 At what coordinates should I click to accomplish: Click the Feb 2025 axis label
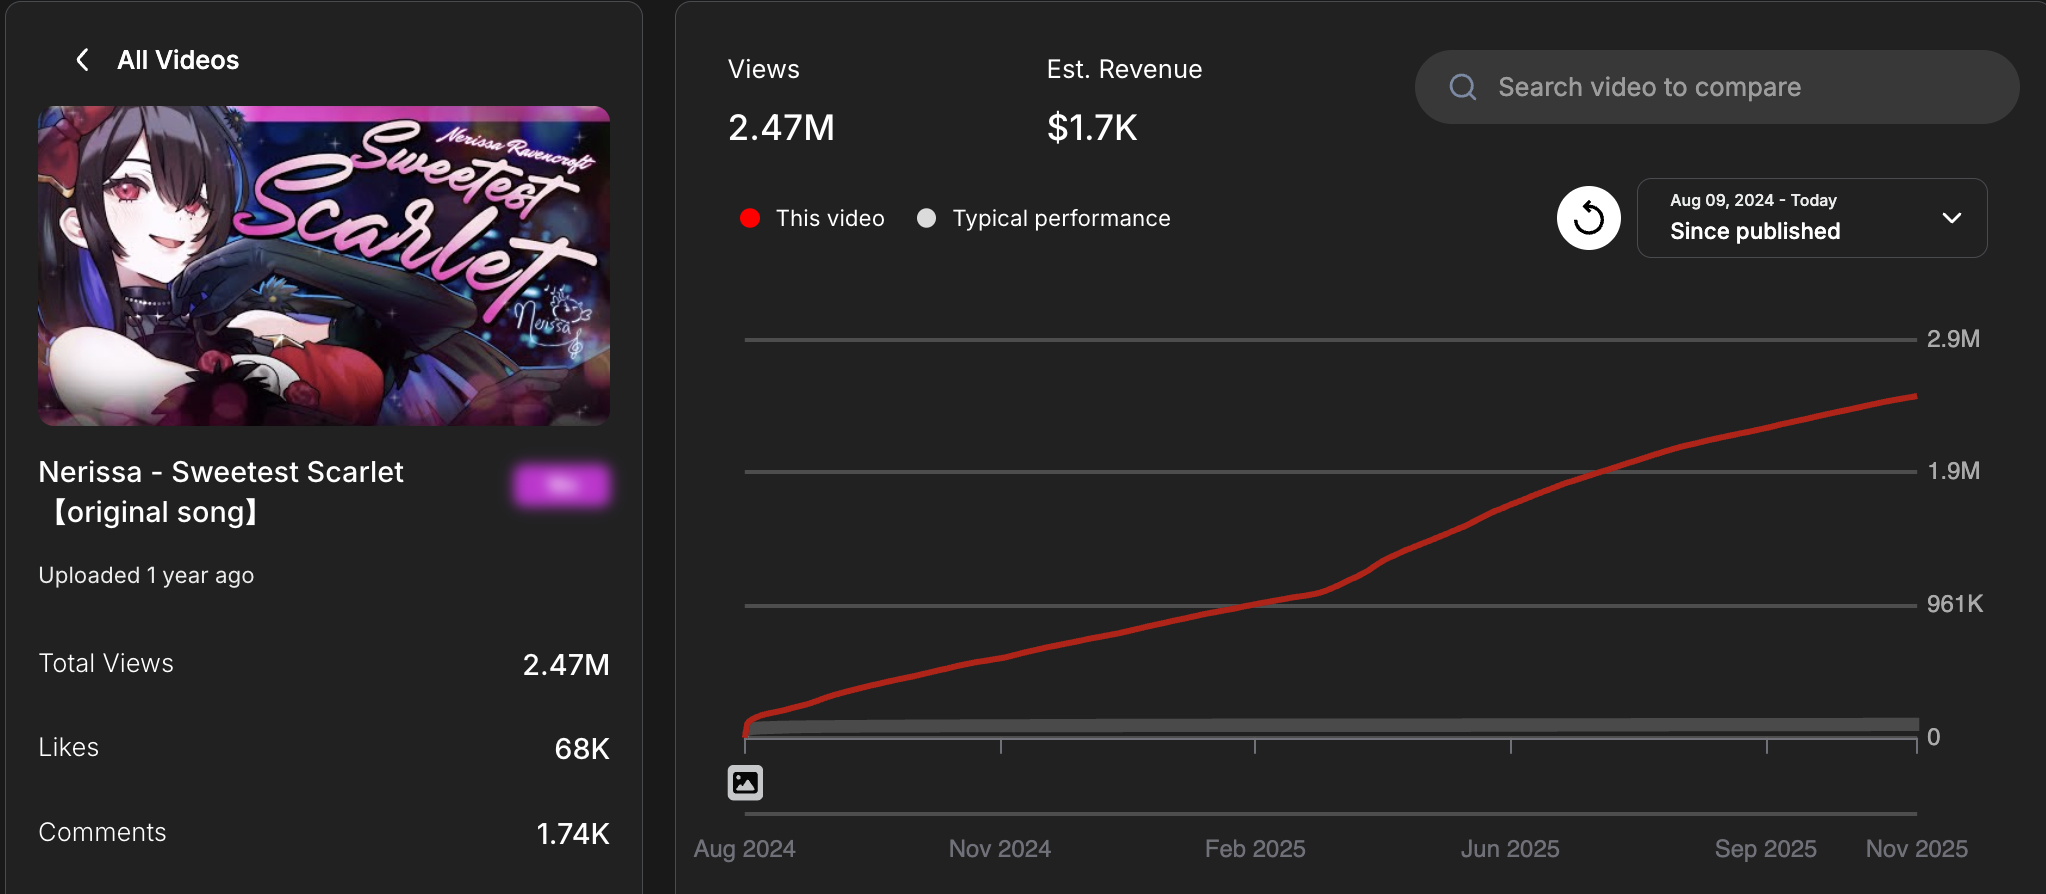point(1255,849)
